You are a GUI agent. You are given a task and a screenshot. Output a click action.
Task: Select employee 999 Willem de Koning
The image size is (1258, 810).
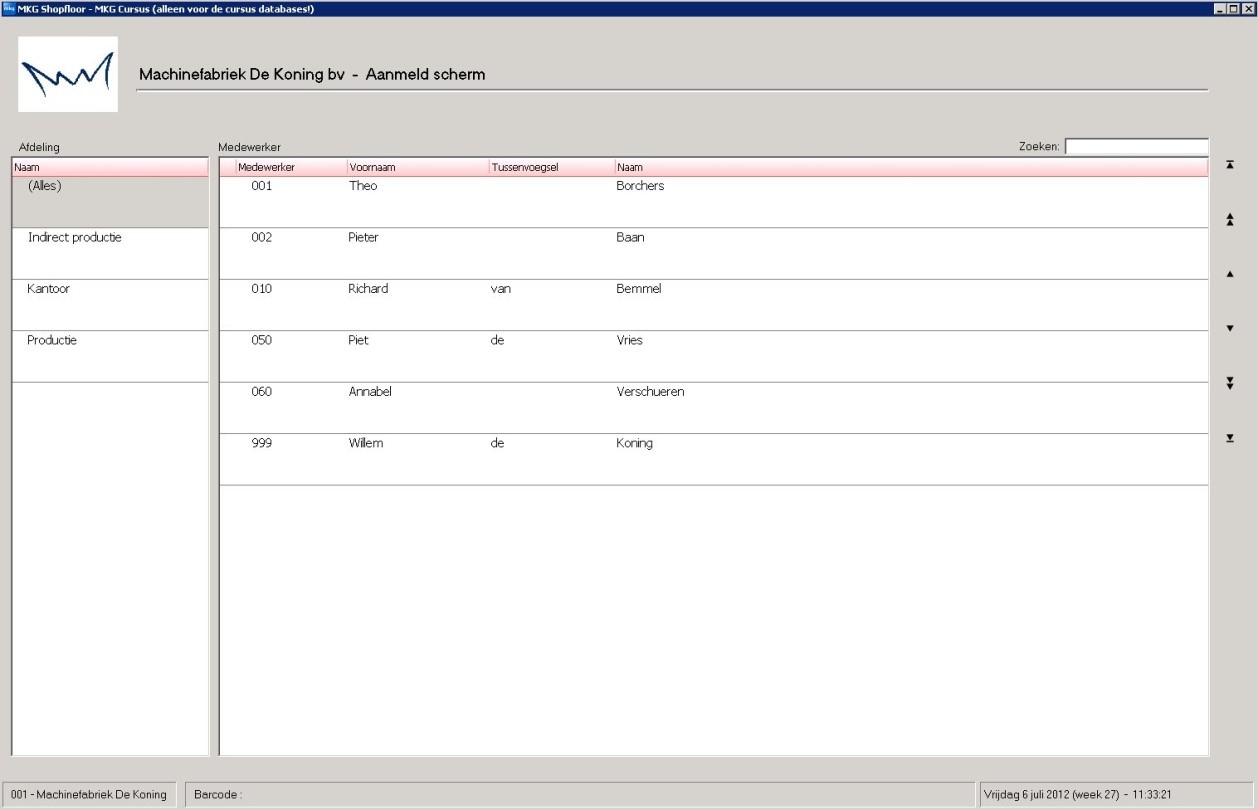click(x=714, y=460)
